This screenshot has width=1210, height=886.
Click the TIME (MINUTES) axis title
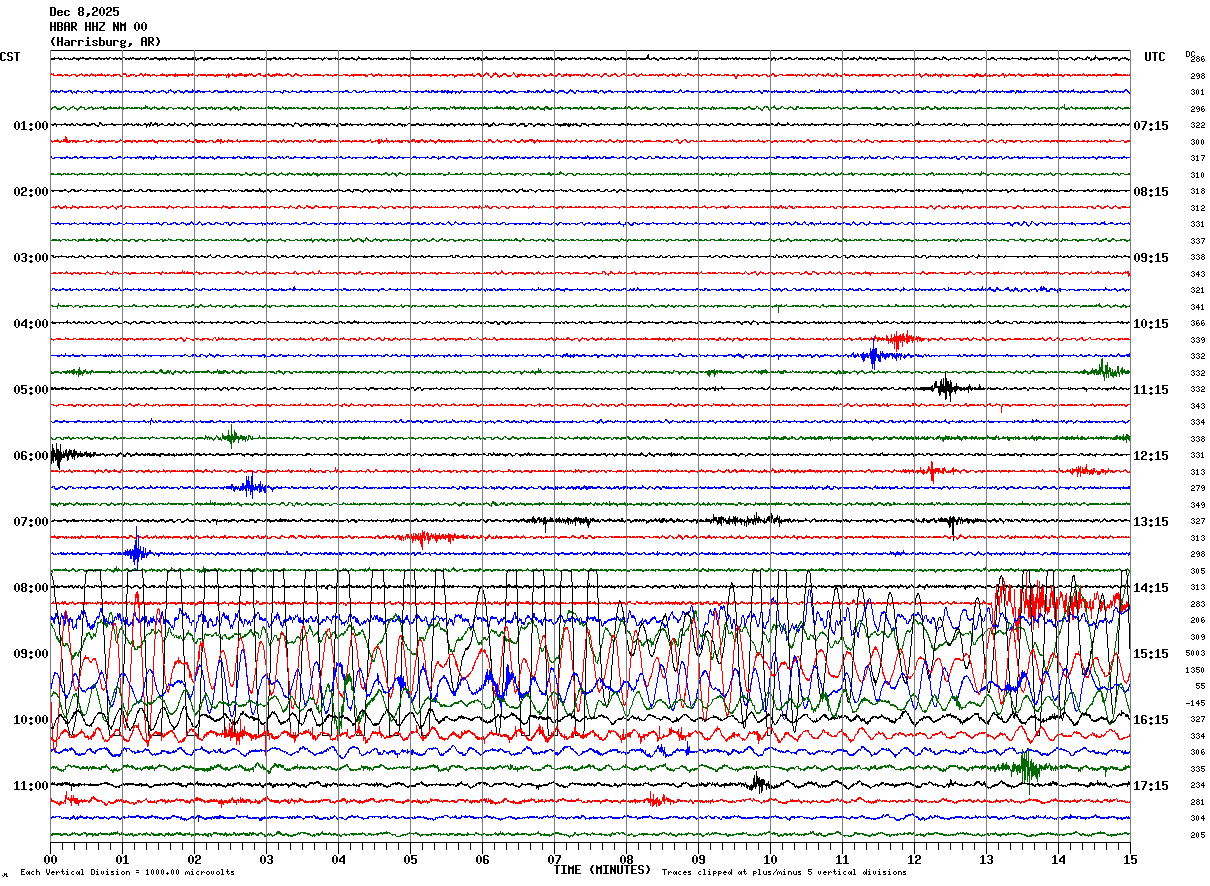(602, 870)
